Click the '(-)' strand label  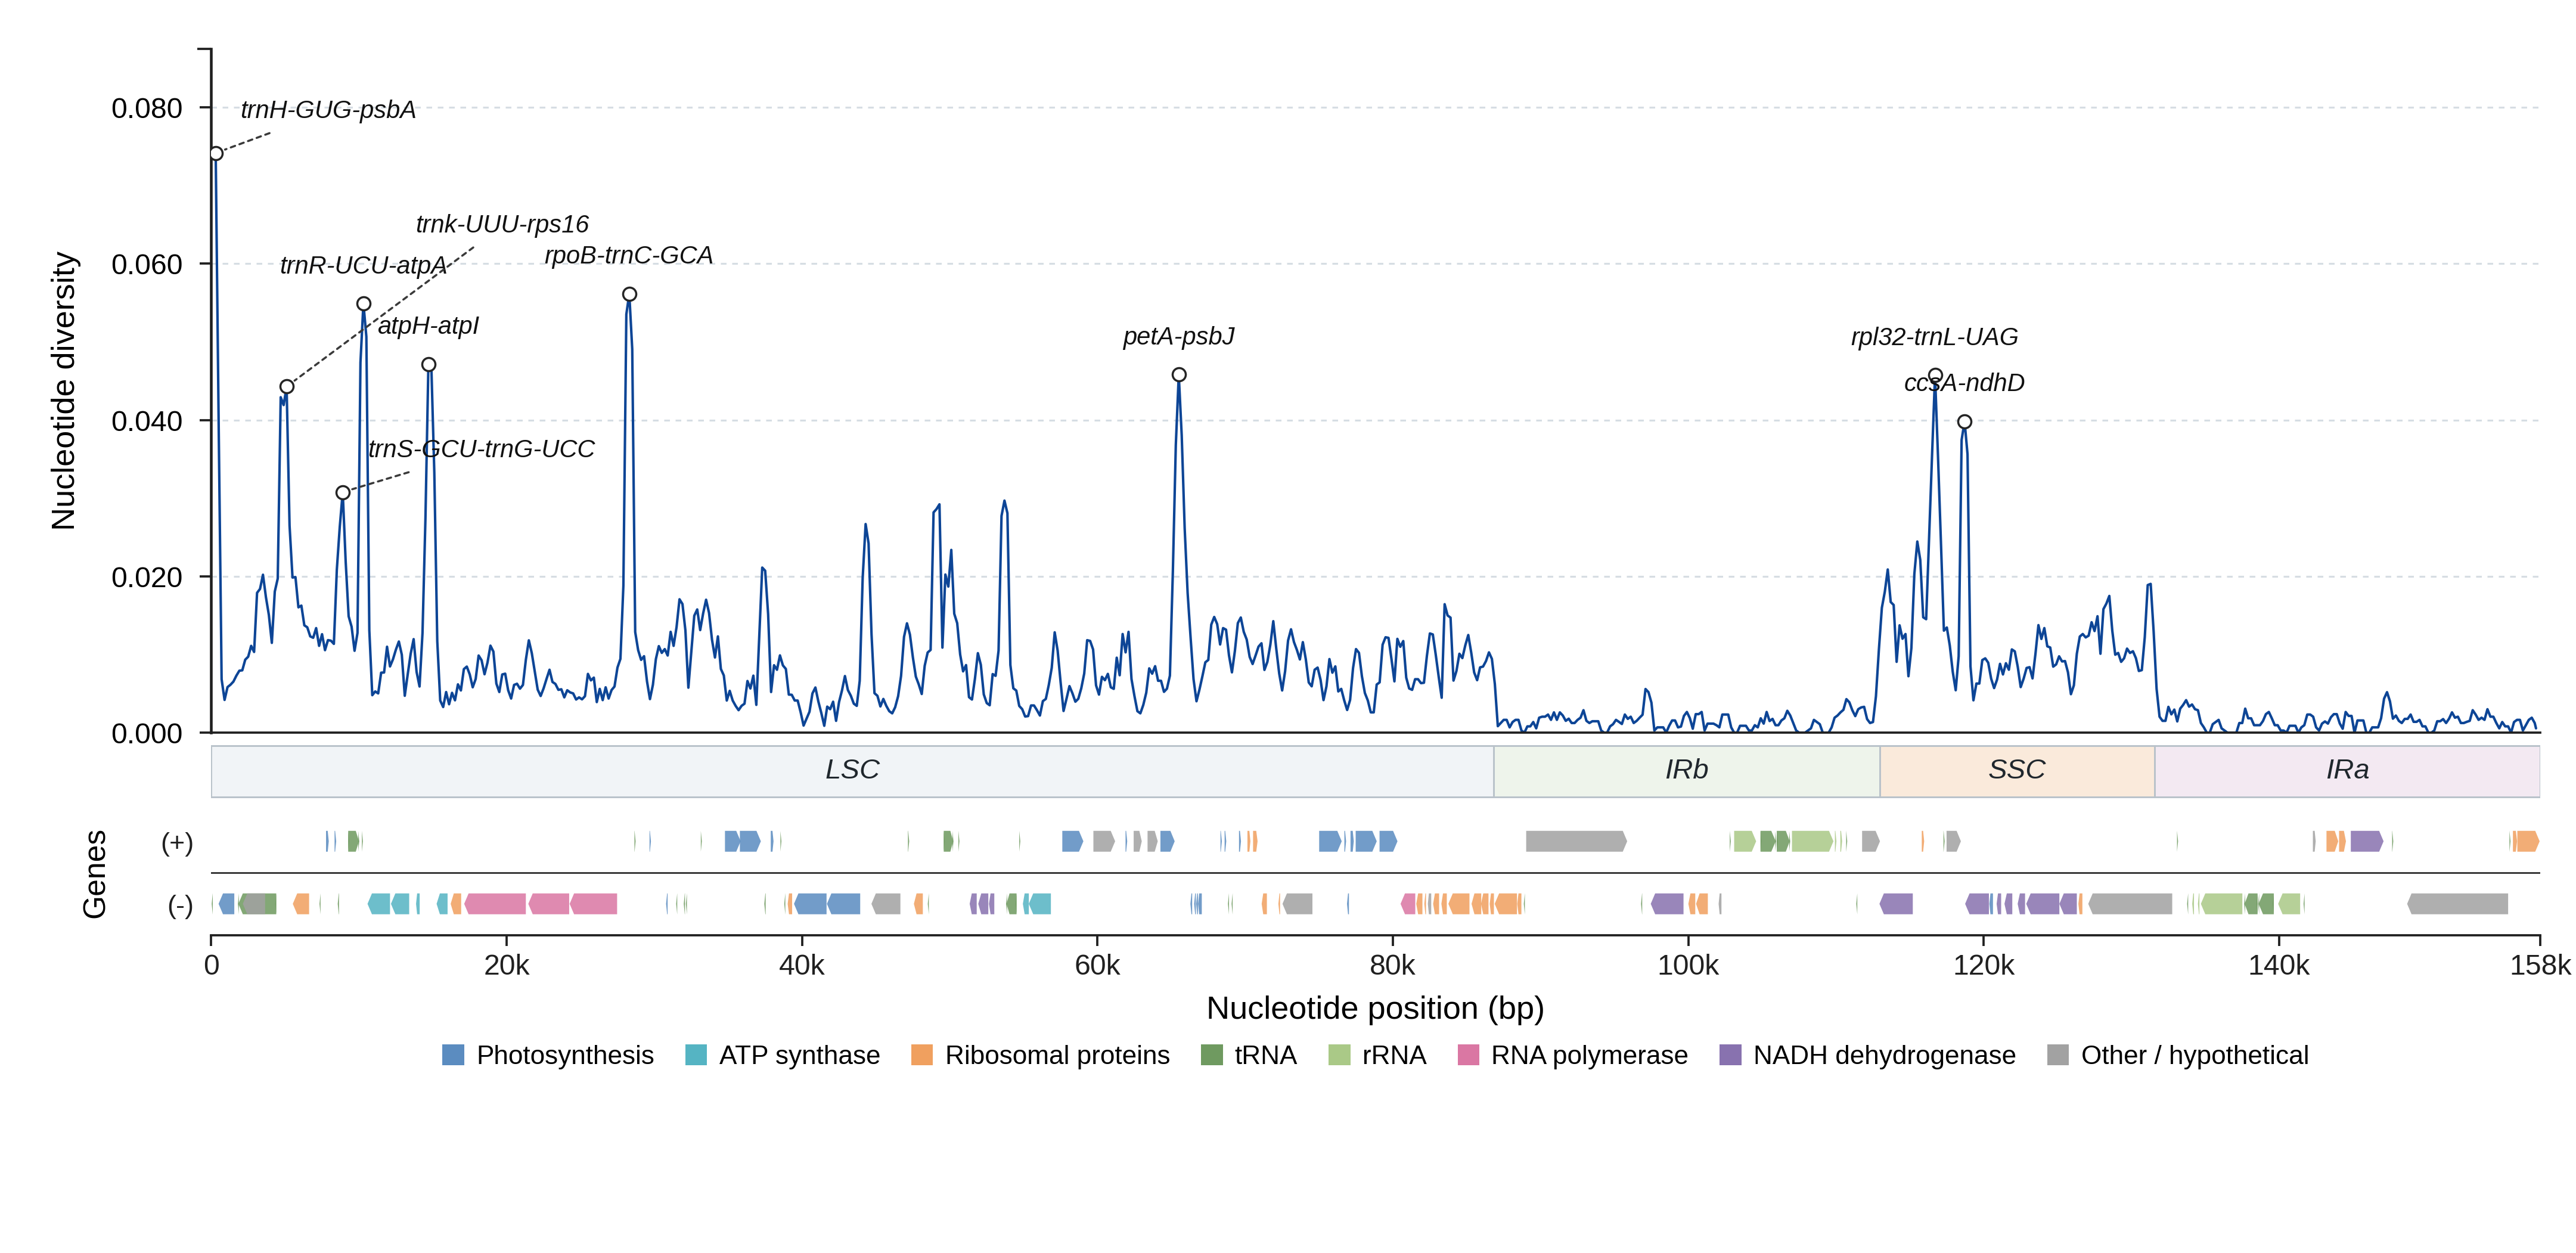pos(180,906)
